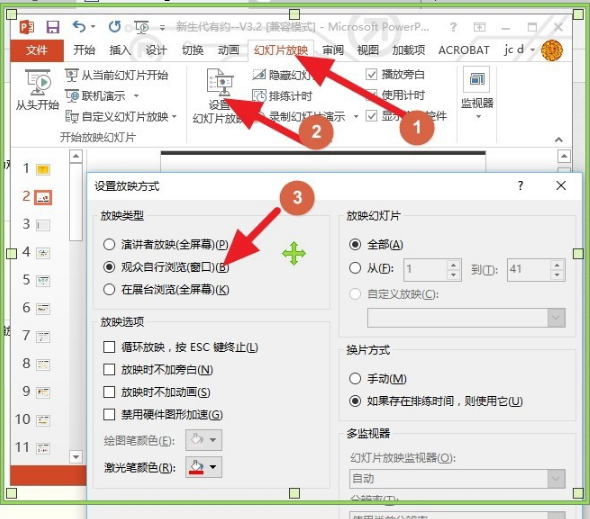590x519 pixels.
Task: Open the 审阅 tab
Action: coord(333,50)
